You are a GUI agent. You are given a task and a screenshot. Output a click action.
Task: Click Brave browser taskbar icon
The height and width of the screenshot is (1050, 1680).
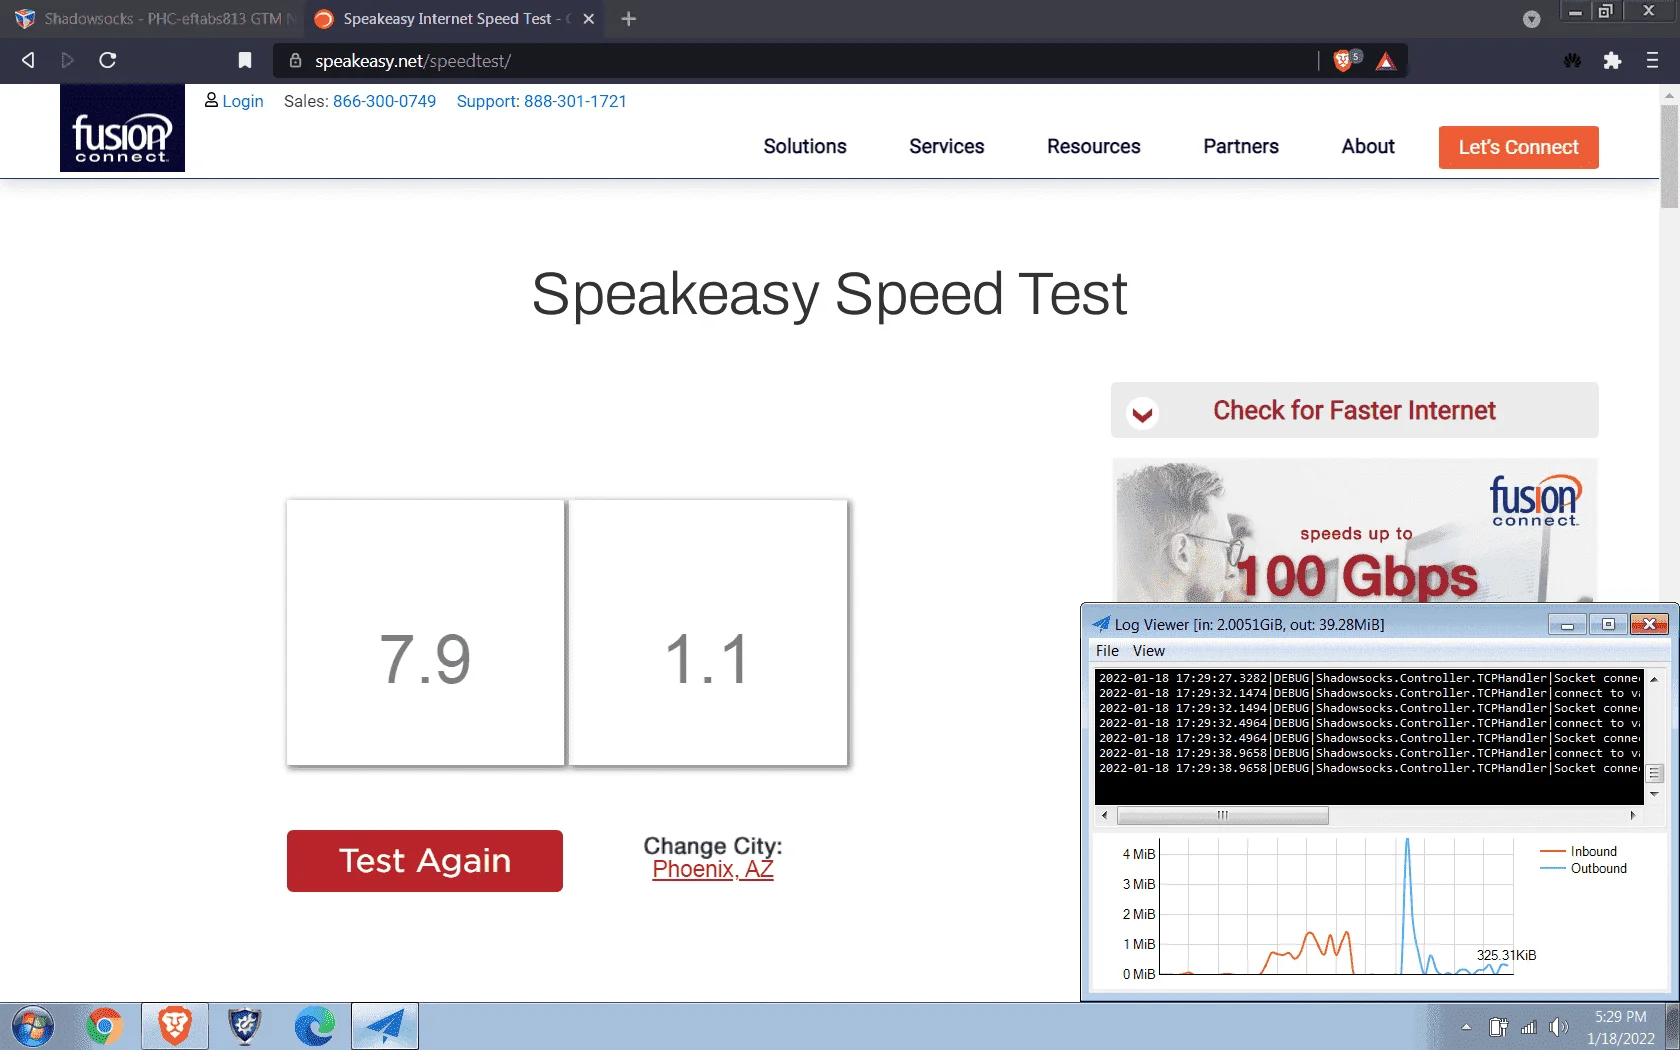(175, 1026)
